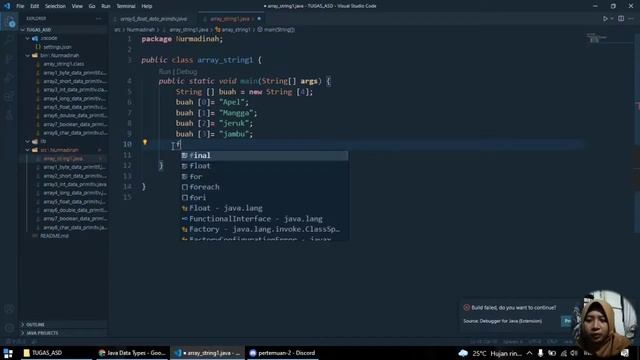
Task: Click Nurmadinah in the breadcrumb
Action: pyautogui.click(x=140, y=30)
